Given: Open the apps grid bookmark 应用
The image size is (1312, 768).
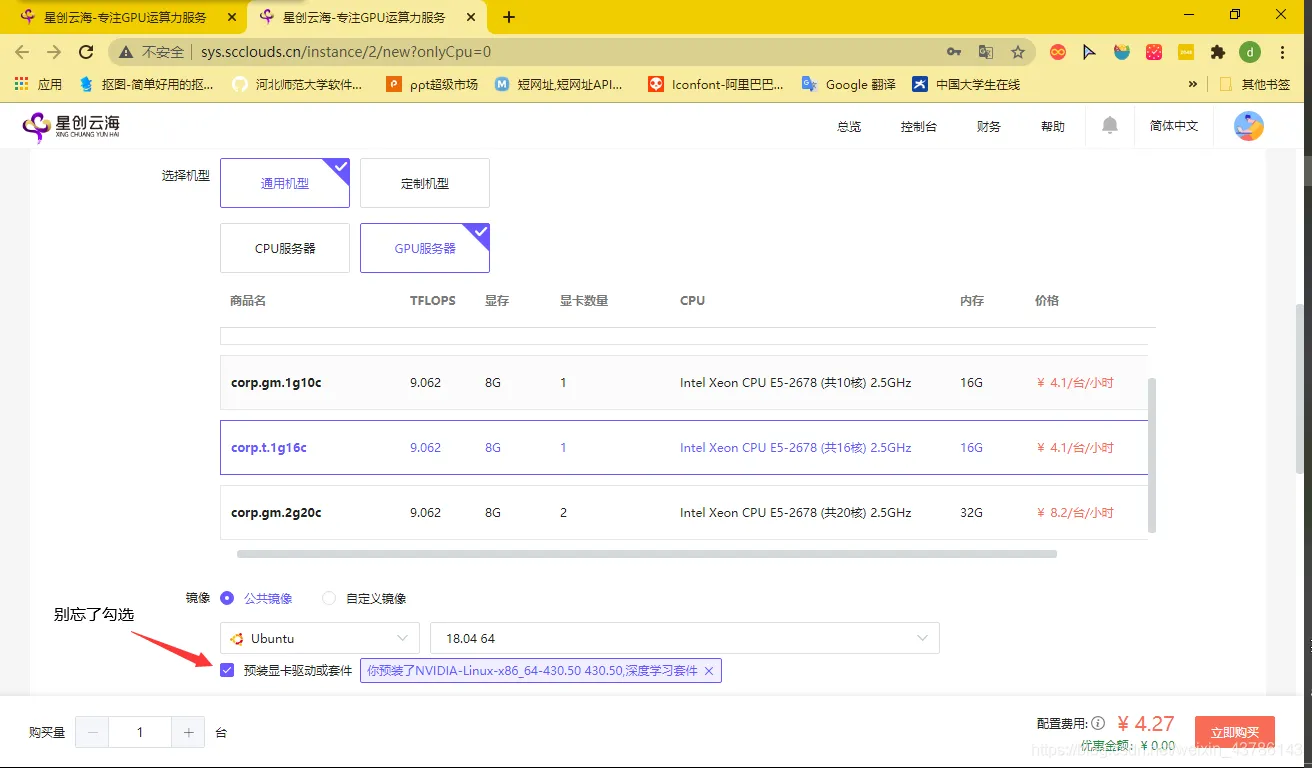Looking at the screenshot, I should tap(38, 85).
